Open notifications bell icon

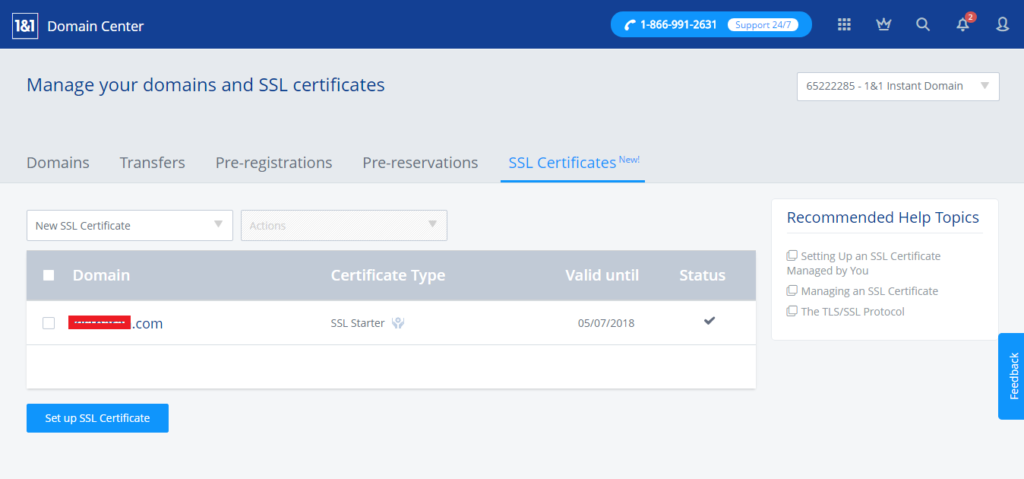coord(962,25)
